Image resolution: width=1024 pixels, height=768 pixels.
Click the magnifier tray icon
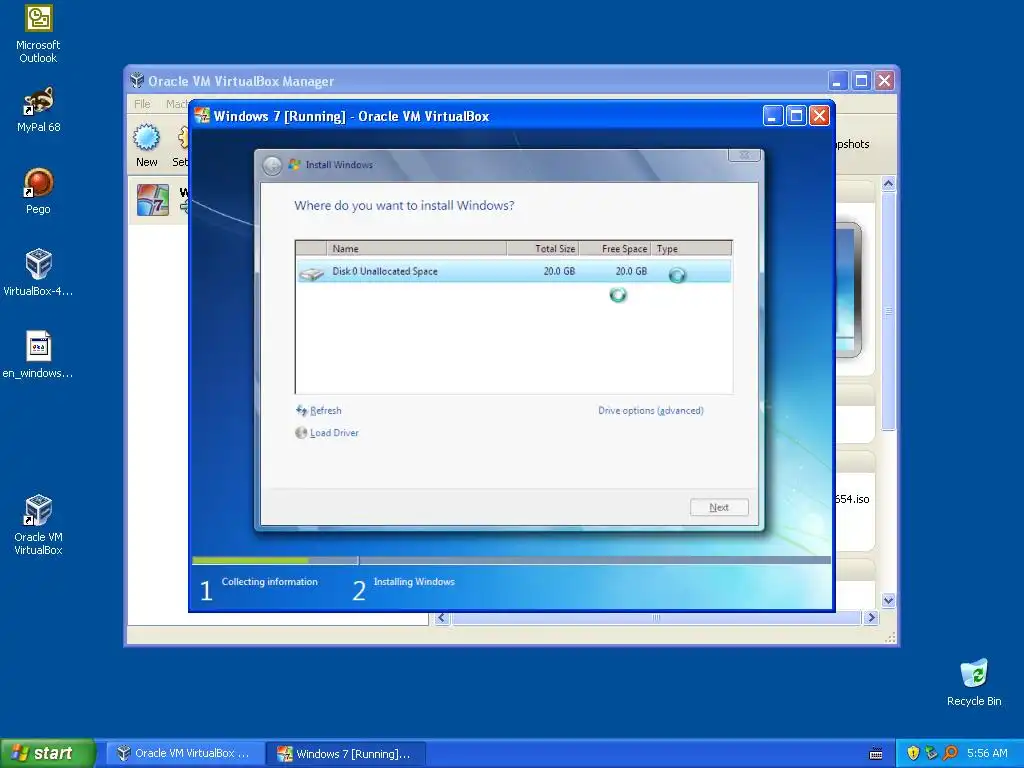tap(950, 753)
